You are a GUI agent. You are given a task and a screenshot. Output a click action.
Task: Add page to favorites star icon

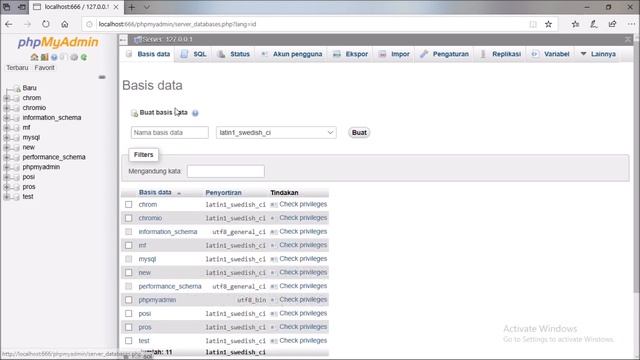tap(549, 24)
